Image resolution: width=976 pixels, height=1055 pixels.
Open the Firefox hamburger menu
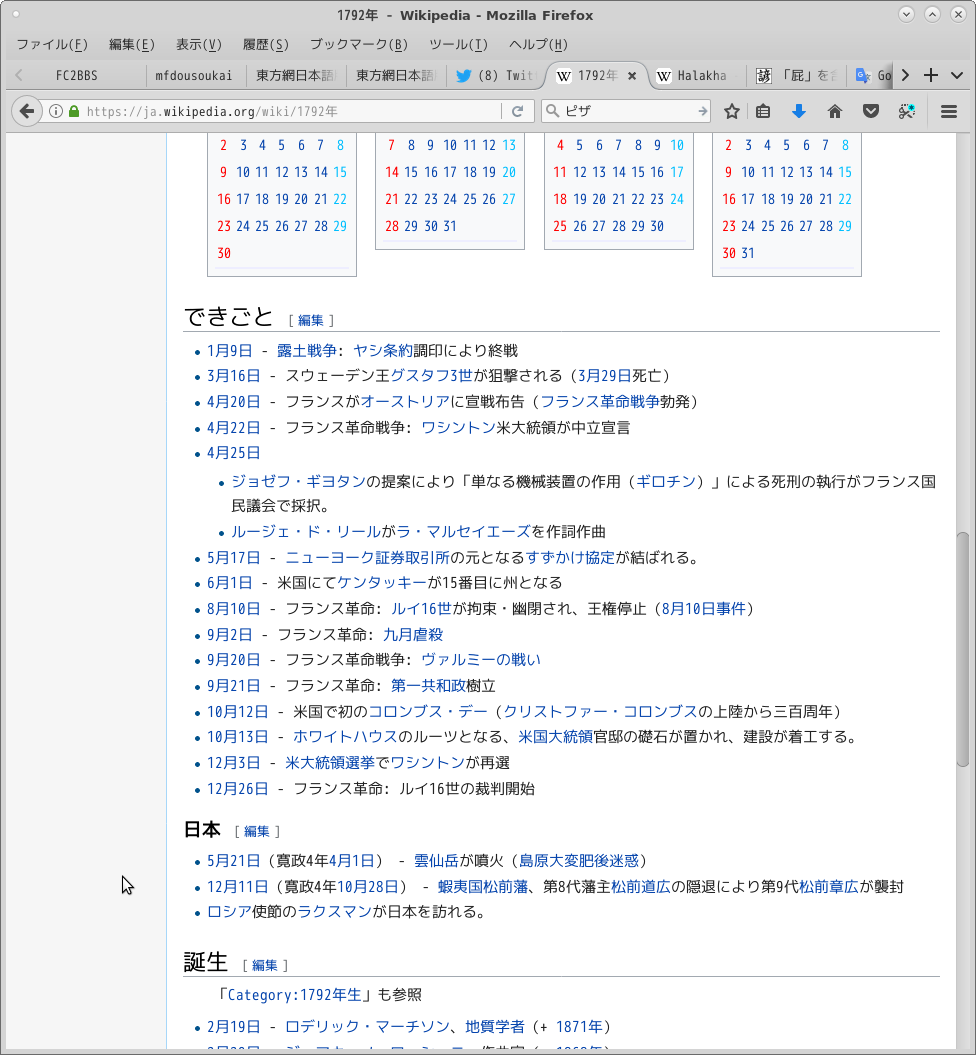click(x=948, y=111)
